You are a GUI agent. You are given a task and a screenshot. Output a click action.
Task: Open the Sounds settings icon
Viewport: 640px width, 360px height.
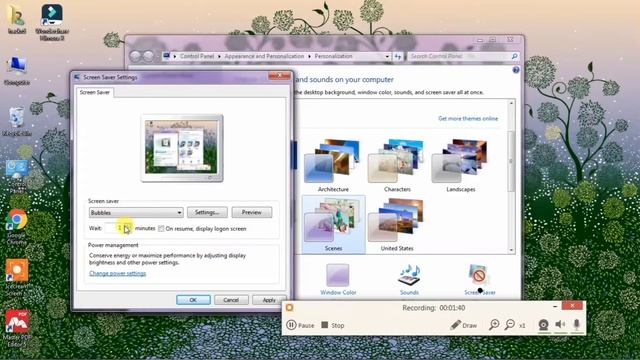pos(409,275)
